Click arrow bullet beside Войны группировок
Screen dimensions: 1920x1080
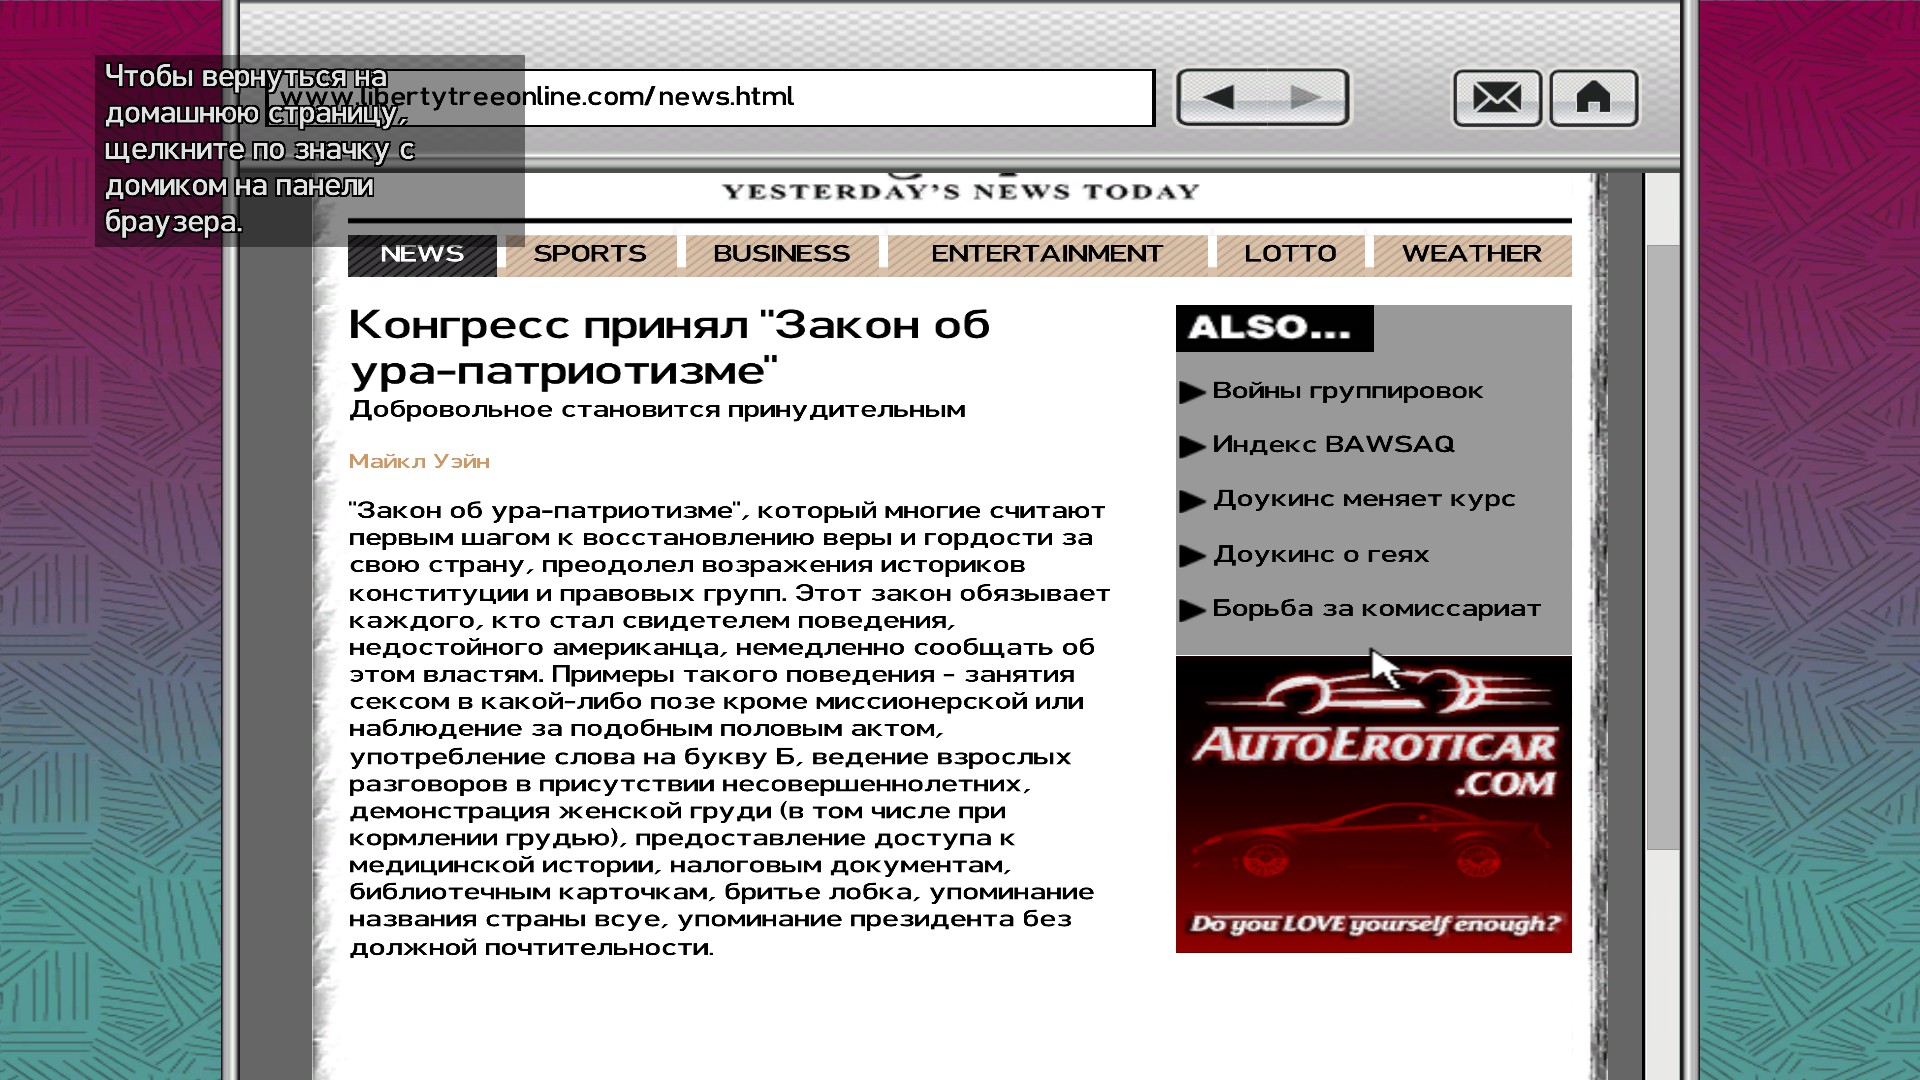coord(1191,392)
